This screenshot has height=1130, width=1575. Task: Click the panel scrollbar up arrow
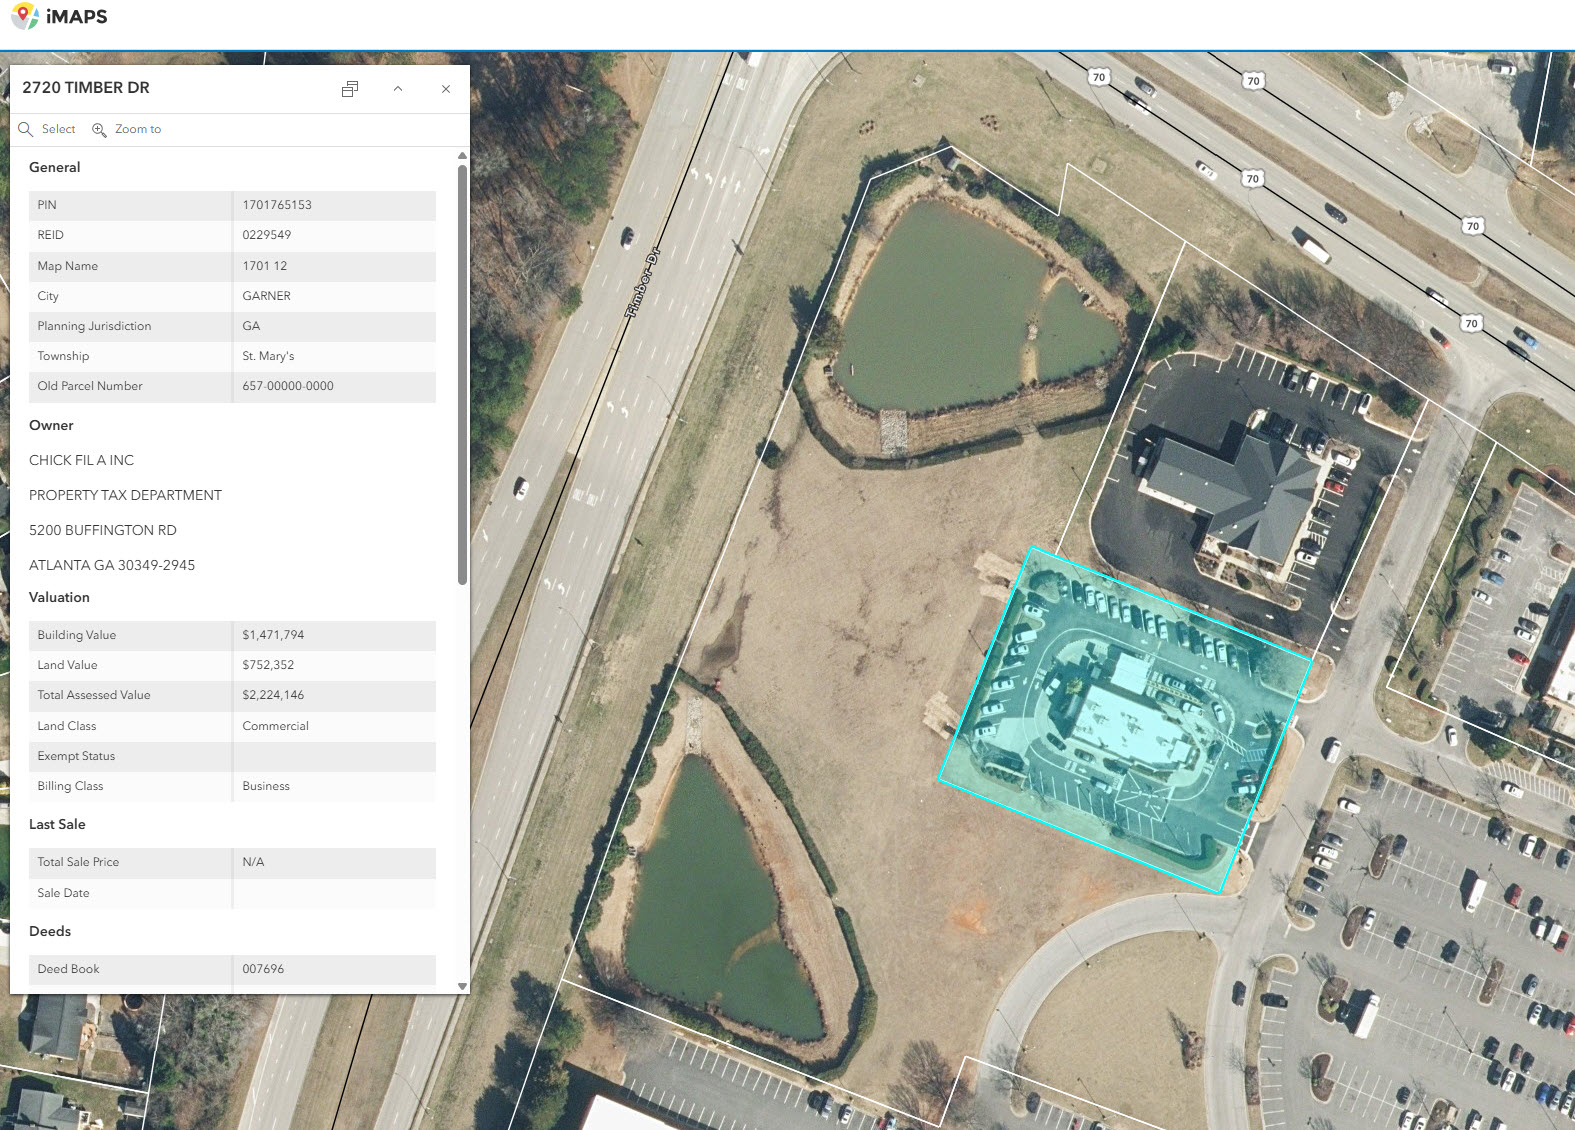pyautogui.click(x=462, y=156)
